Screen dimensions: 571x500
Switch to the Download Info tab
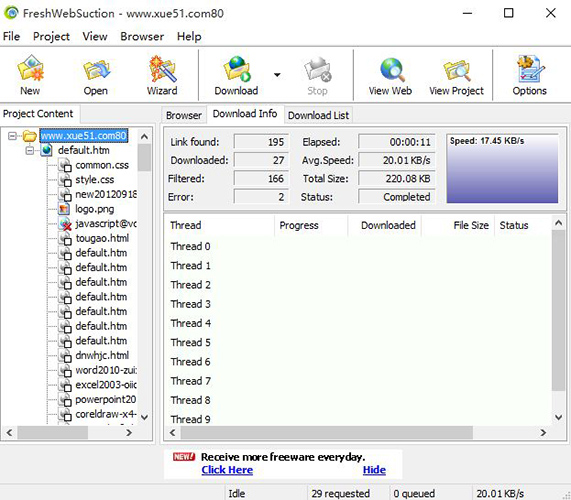(245, 114)
